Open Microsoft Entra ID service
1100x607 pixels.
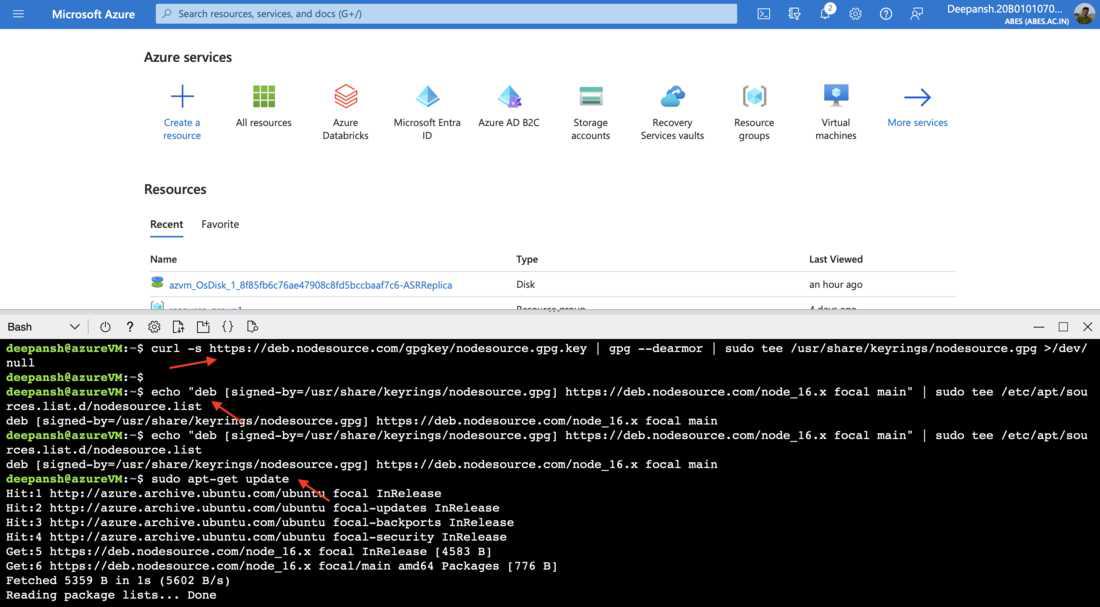click(x=427, y=112)
